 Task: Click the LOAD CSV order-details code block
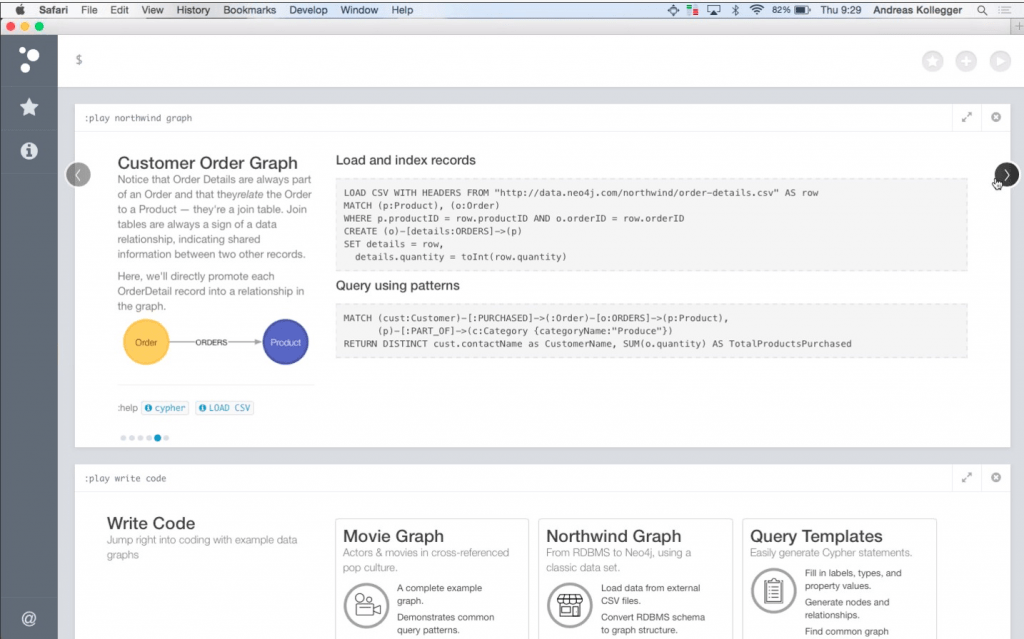point(651,225)
